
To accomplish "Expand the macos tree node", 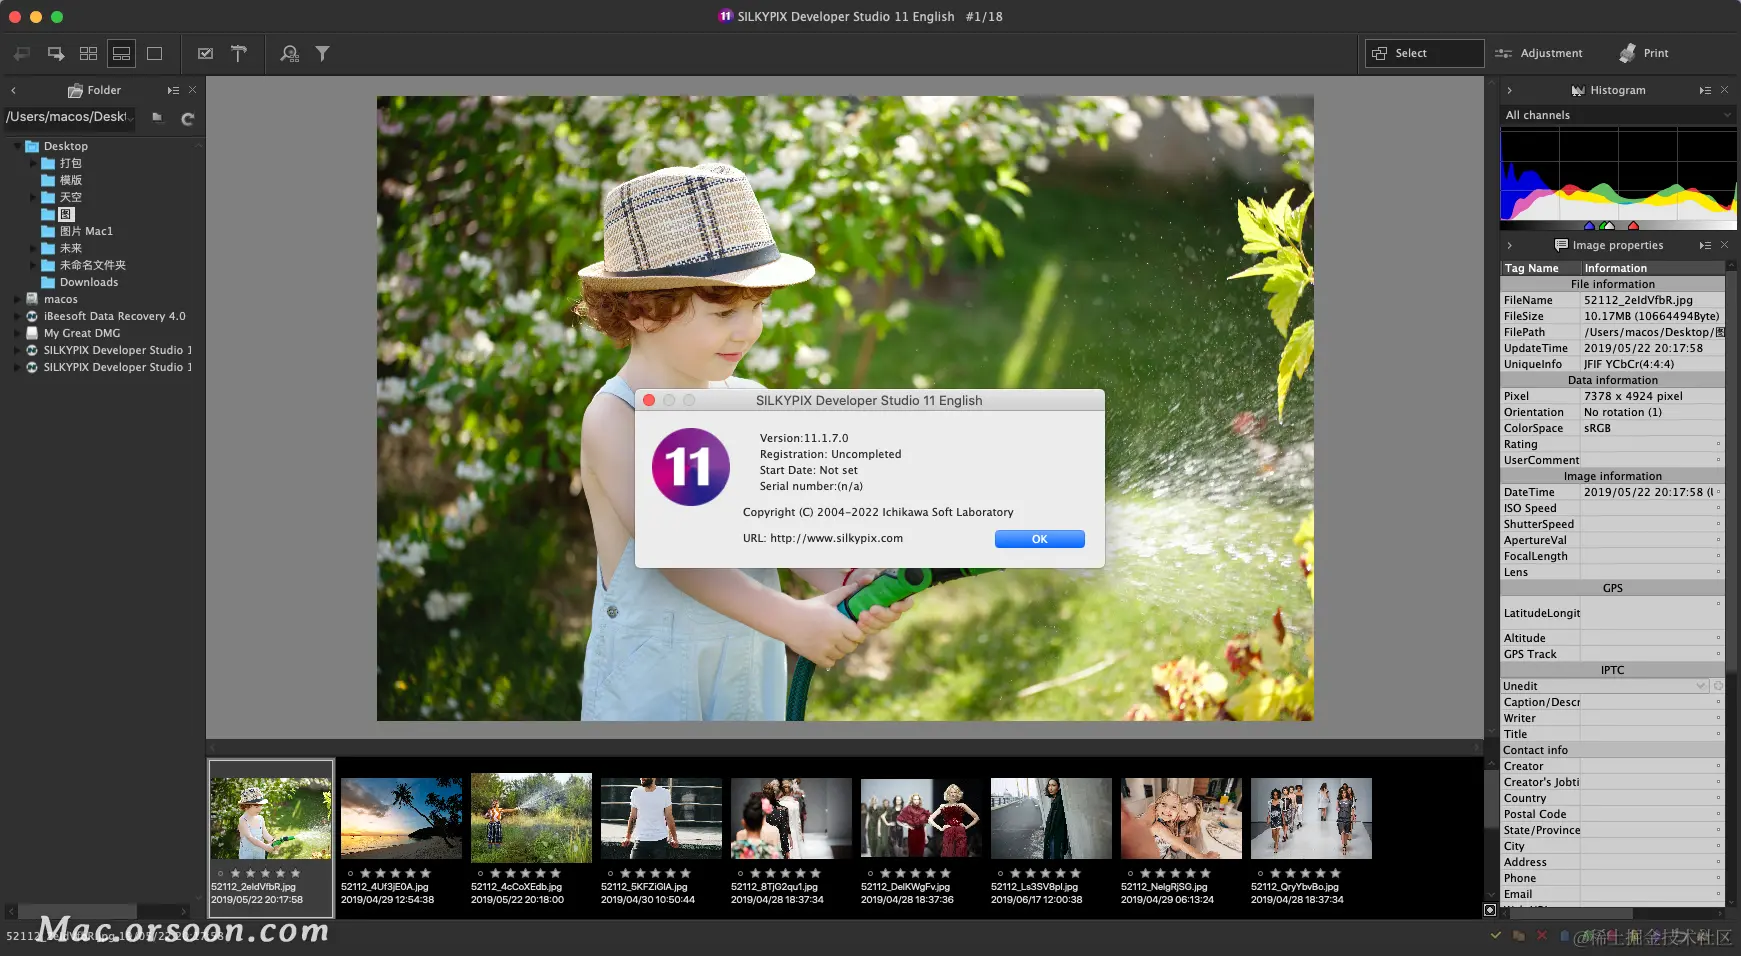I will click(17, 299).
